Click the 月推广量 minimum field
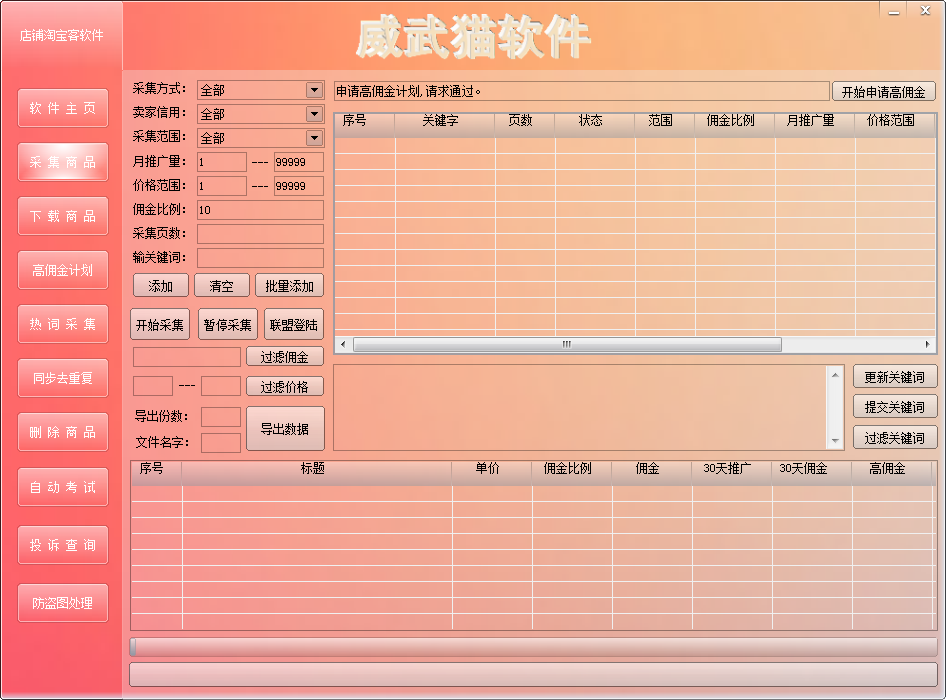 (x=221, y=162)
